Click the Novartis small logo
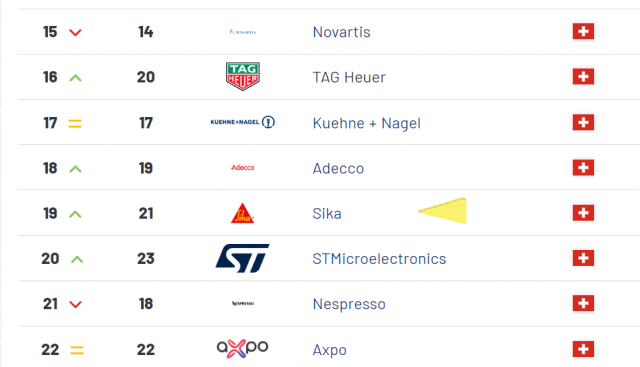This screenshot has width=640, height=367. [243, 32]
